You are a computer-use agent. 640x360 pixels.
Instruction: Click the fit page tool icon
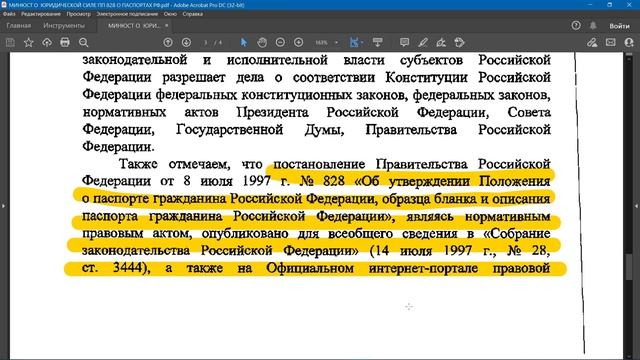pyautogui.click(x=354, y=42)
